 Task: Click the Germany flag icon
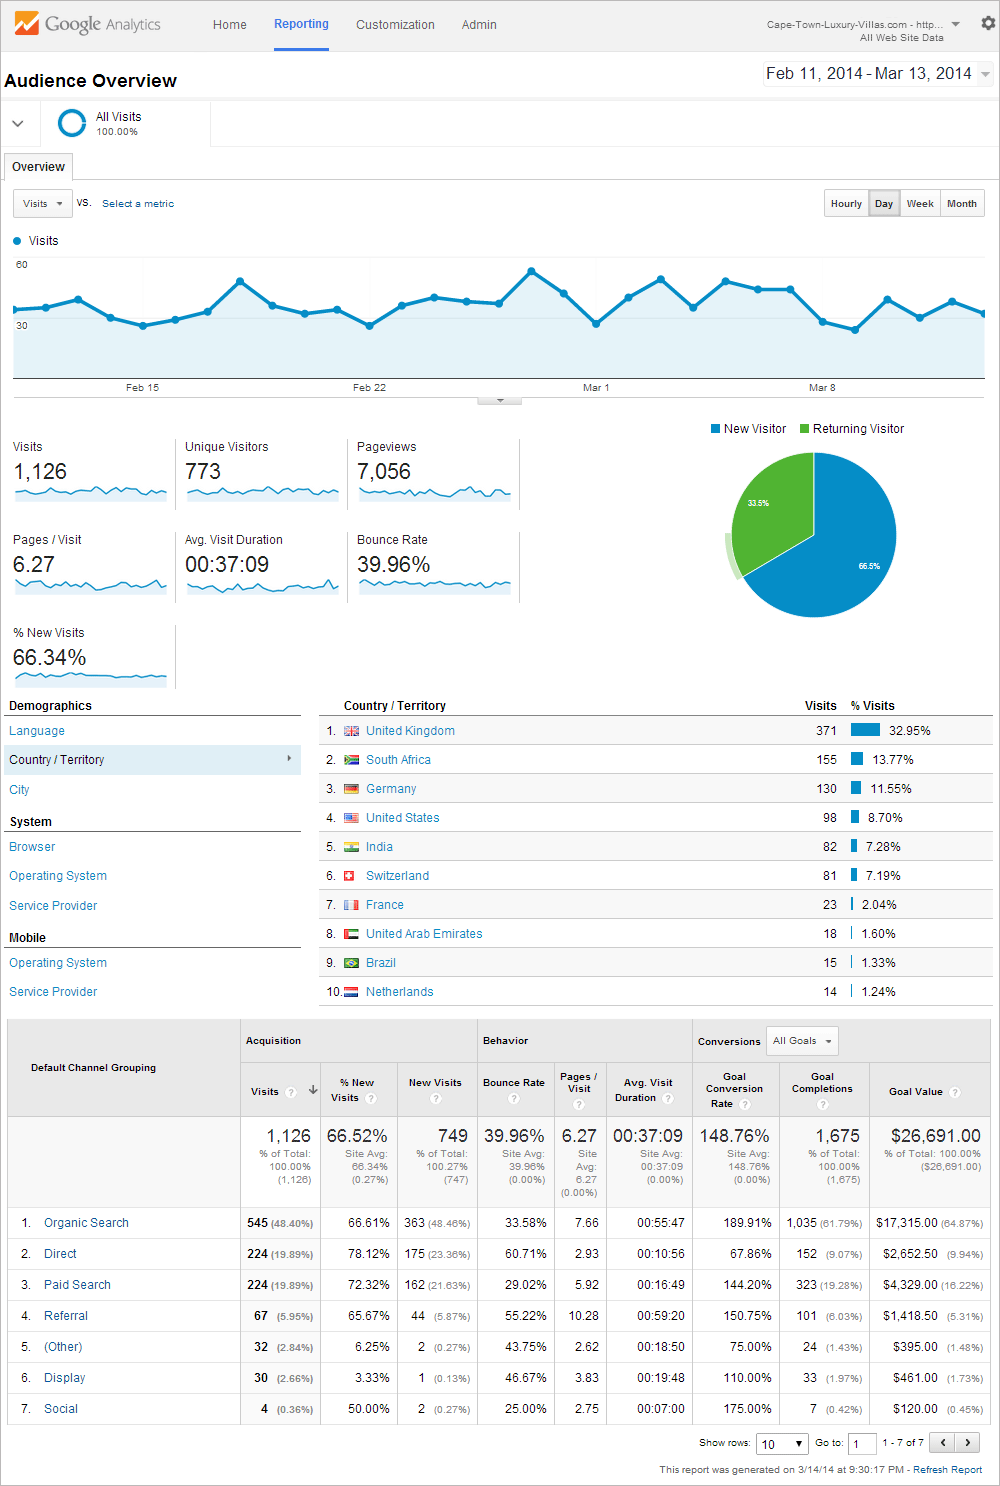(x=351, y=789)
